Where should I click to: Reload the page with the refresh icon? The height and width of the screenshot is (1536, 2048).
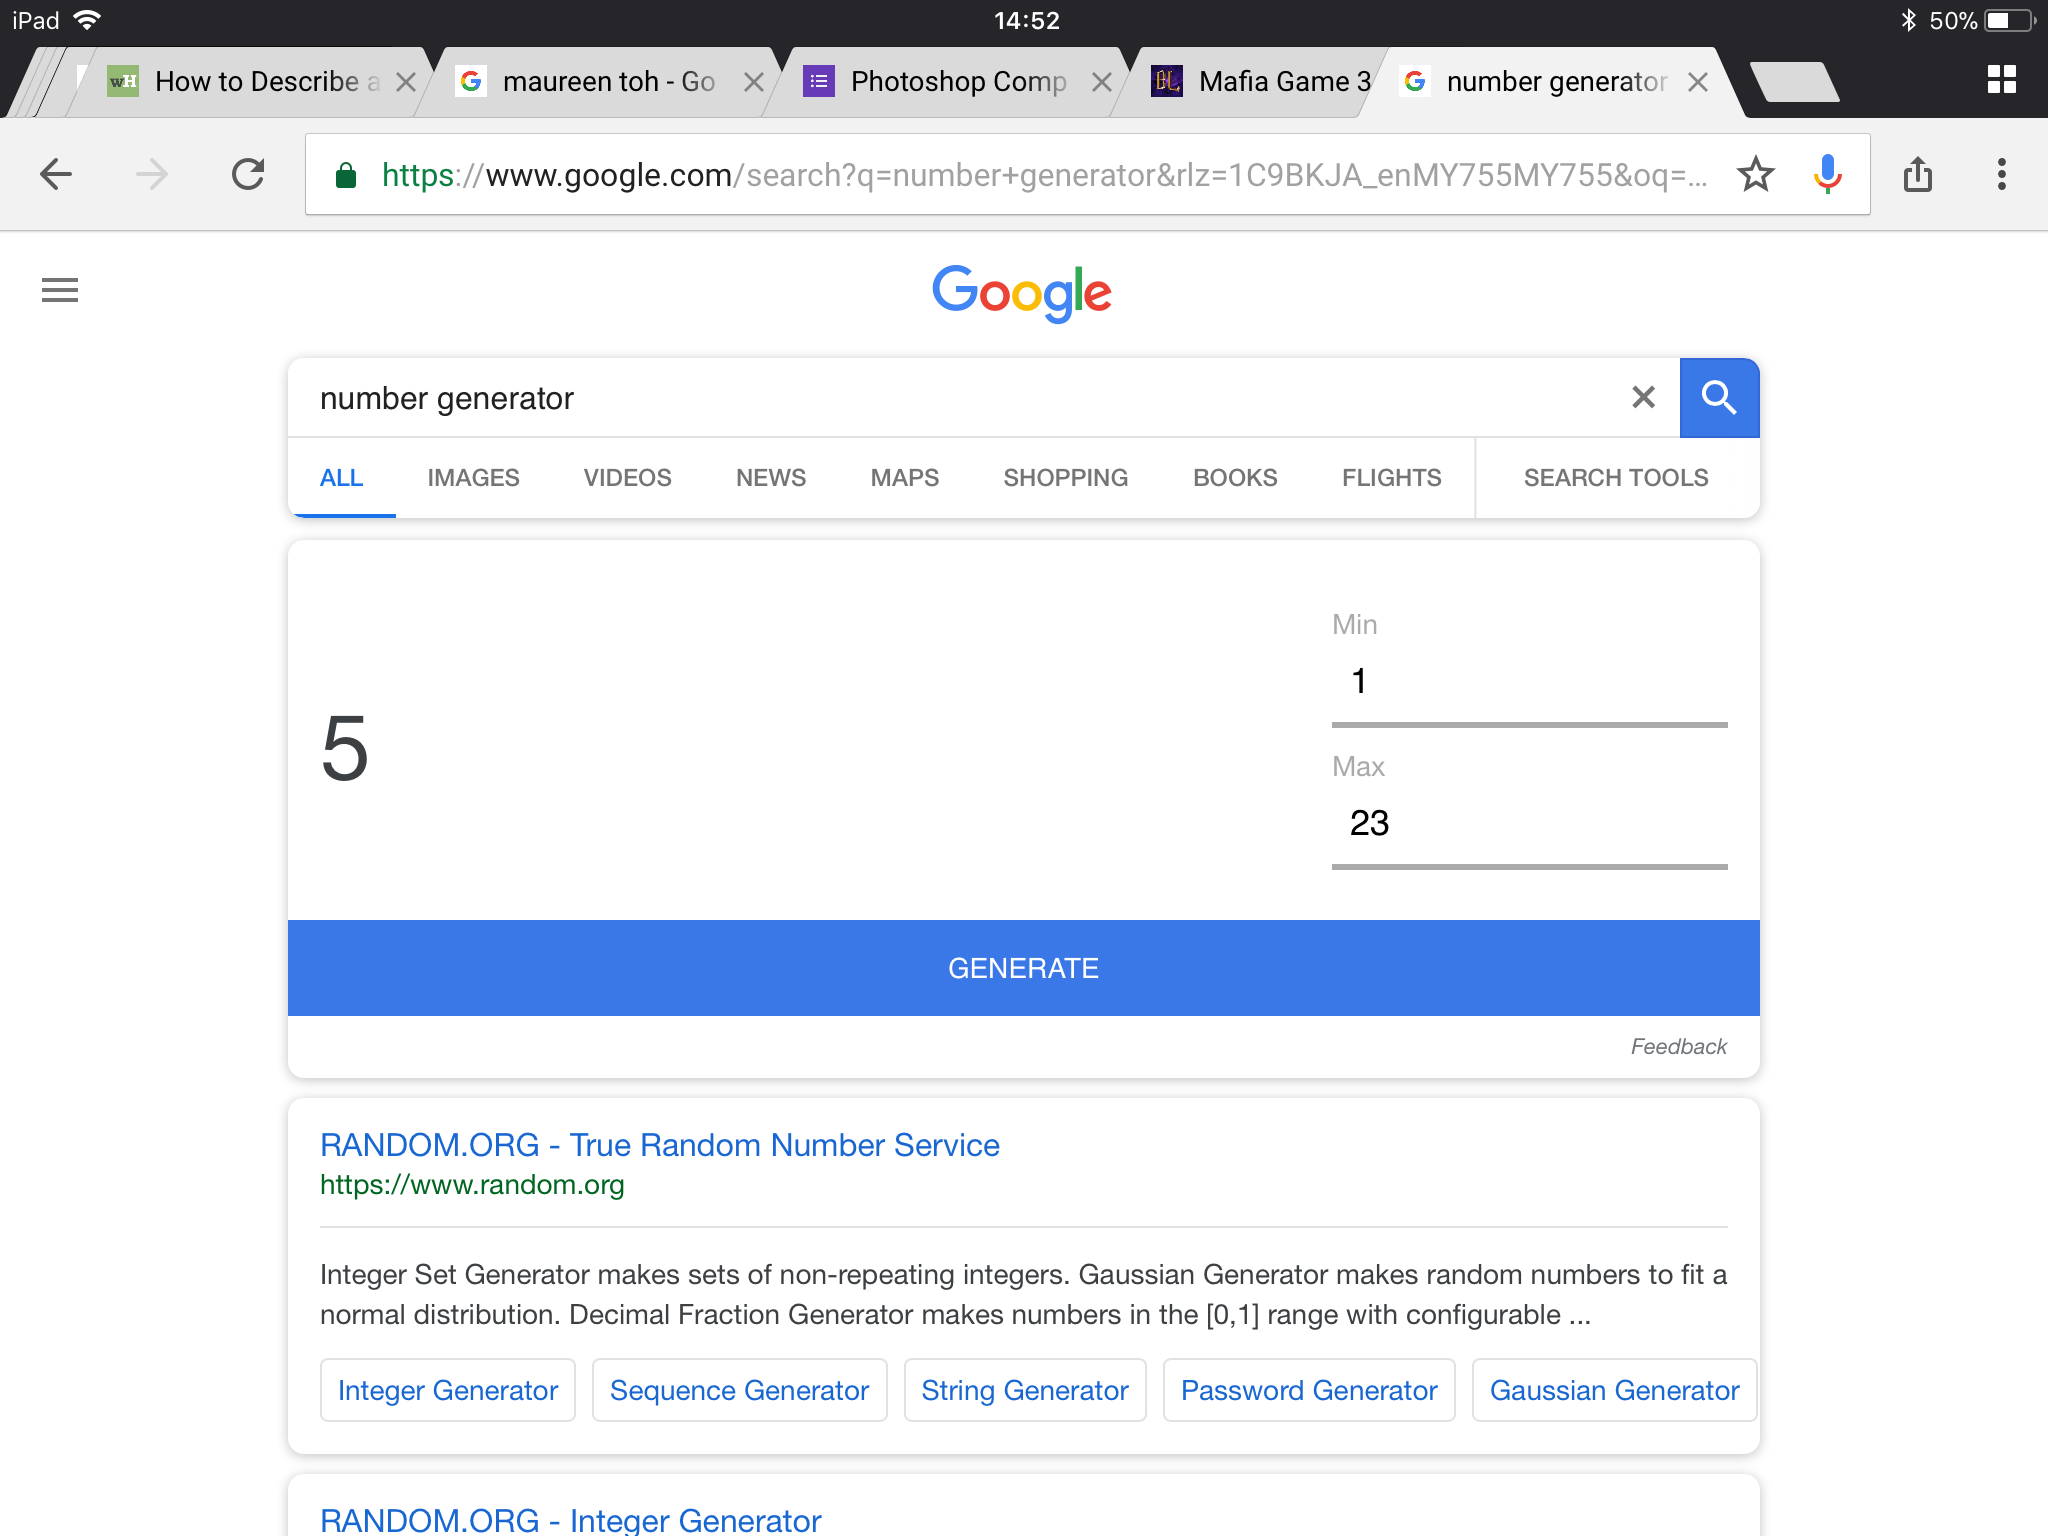coord(248,175)
